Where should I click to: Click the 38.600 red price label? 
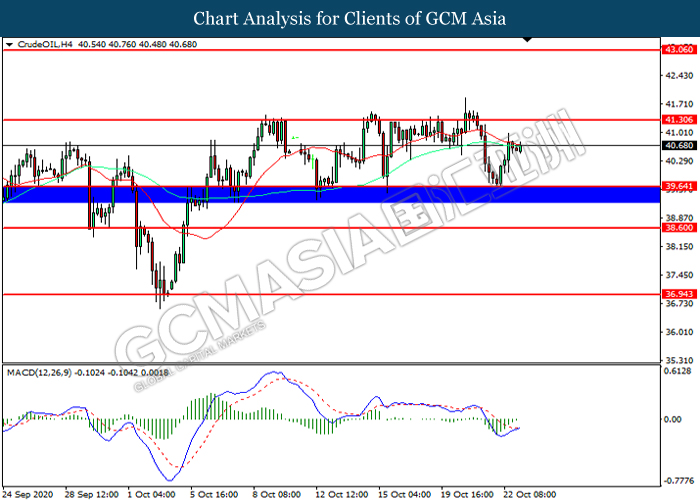679,228
